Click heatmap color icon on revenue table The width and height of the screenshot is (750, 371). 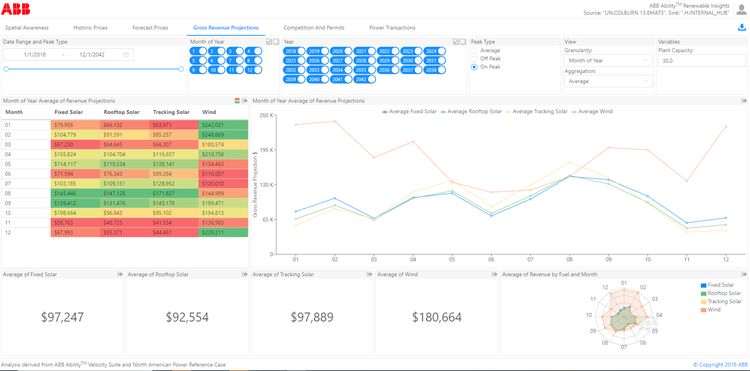point(237,101)
